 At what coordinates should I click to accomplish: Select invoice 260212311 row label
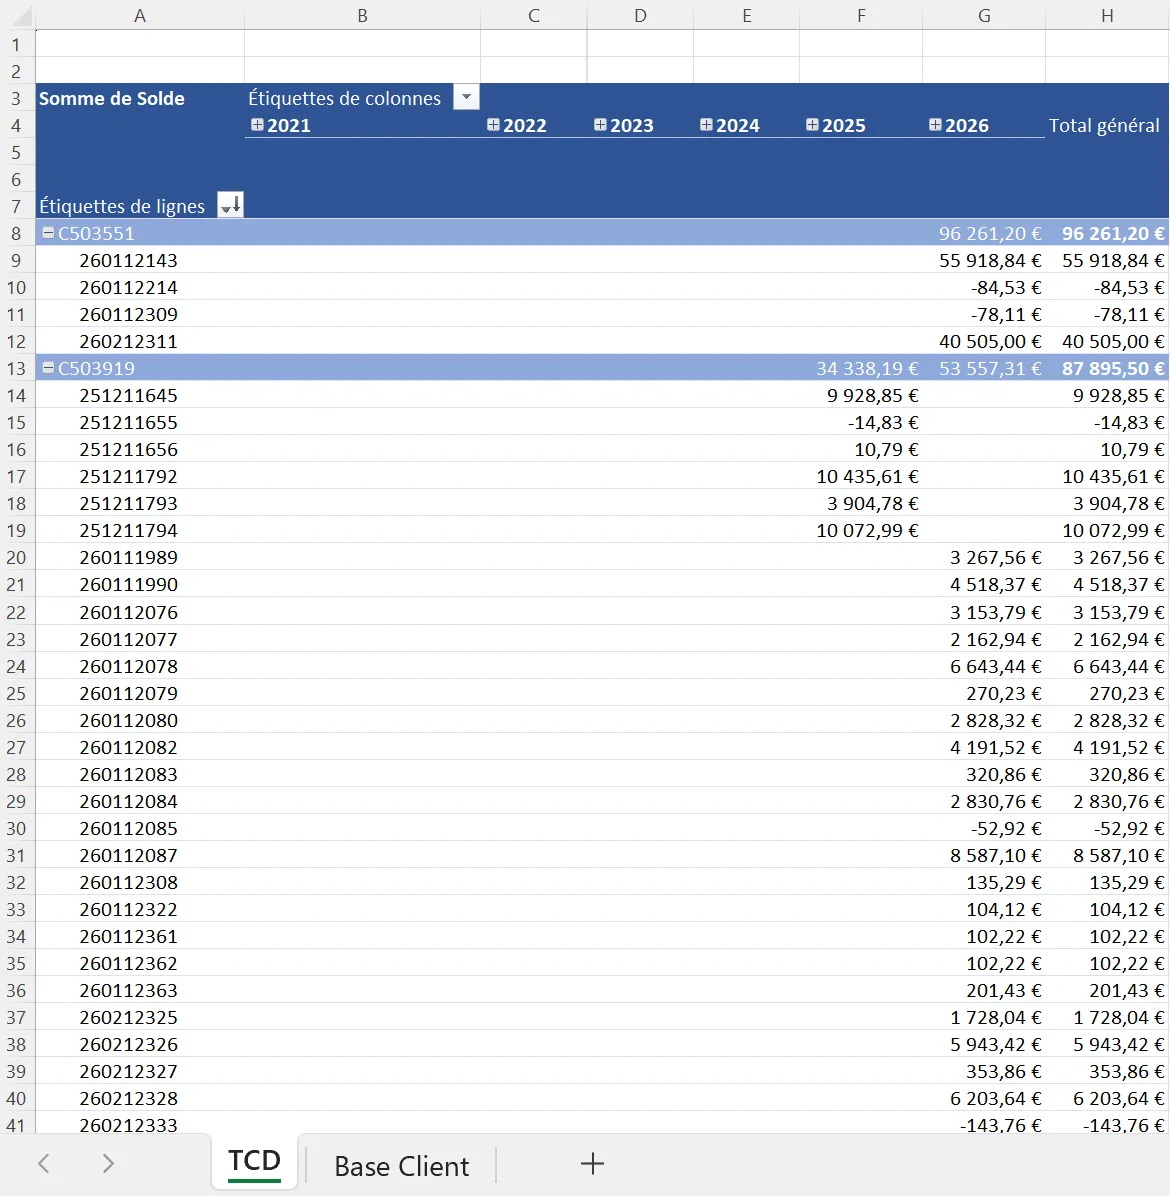click(x=128, y=341)
